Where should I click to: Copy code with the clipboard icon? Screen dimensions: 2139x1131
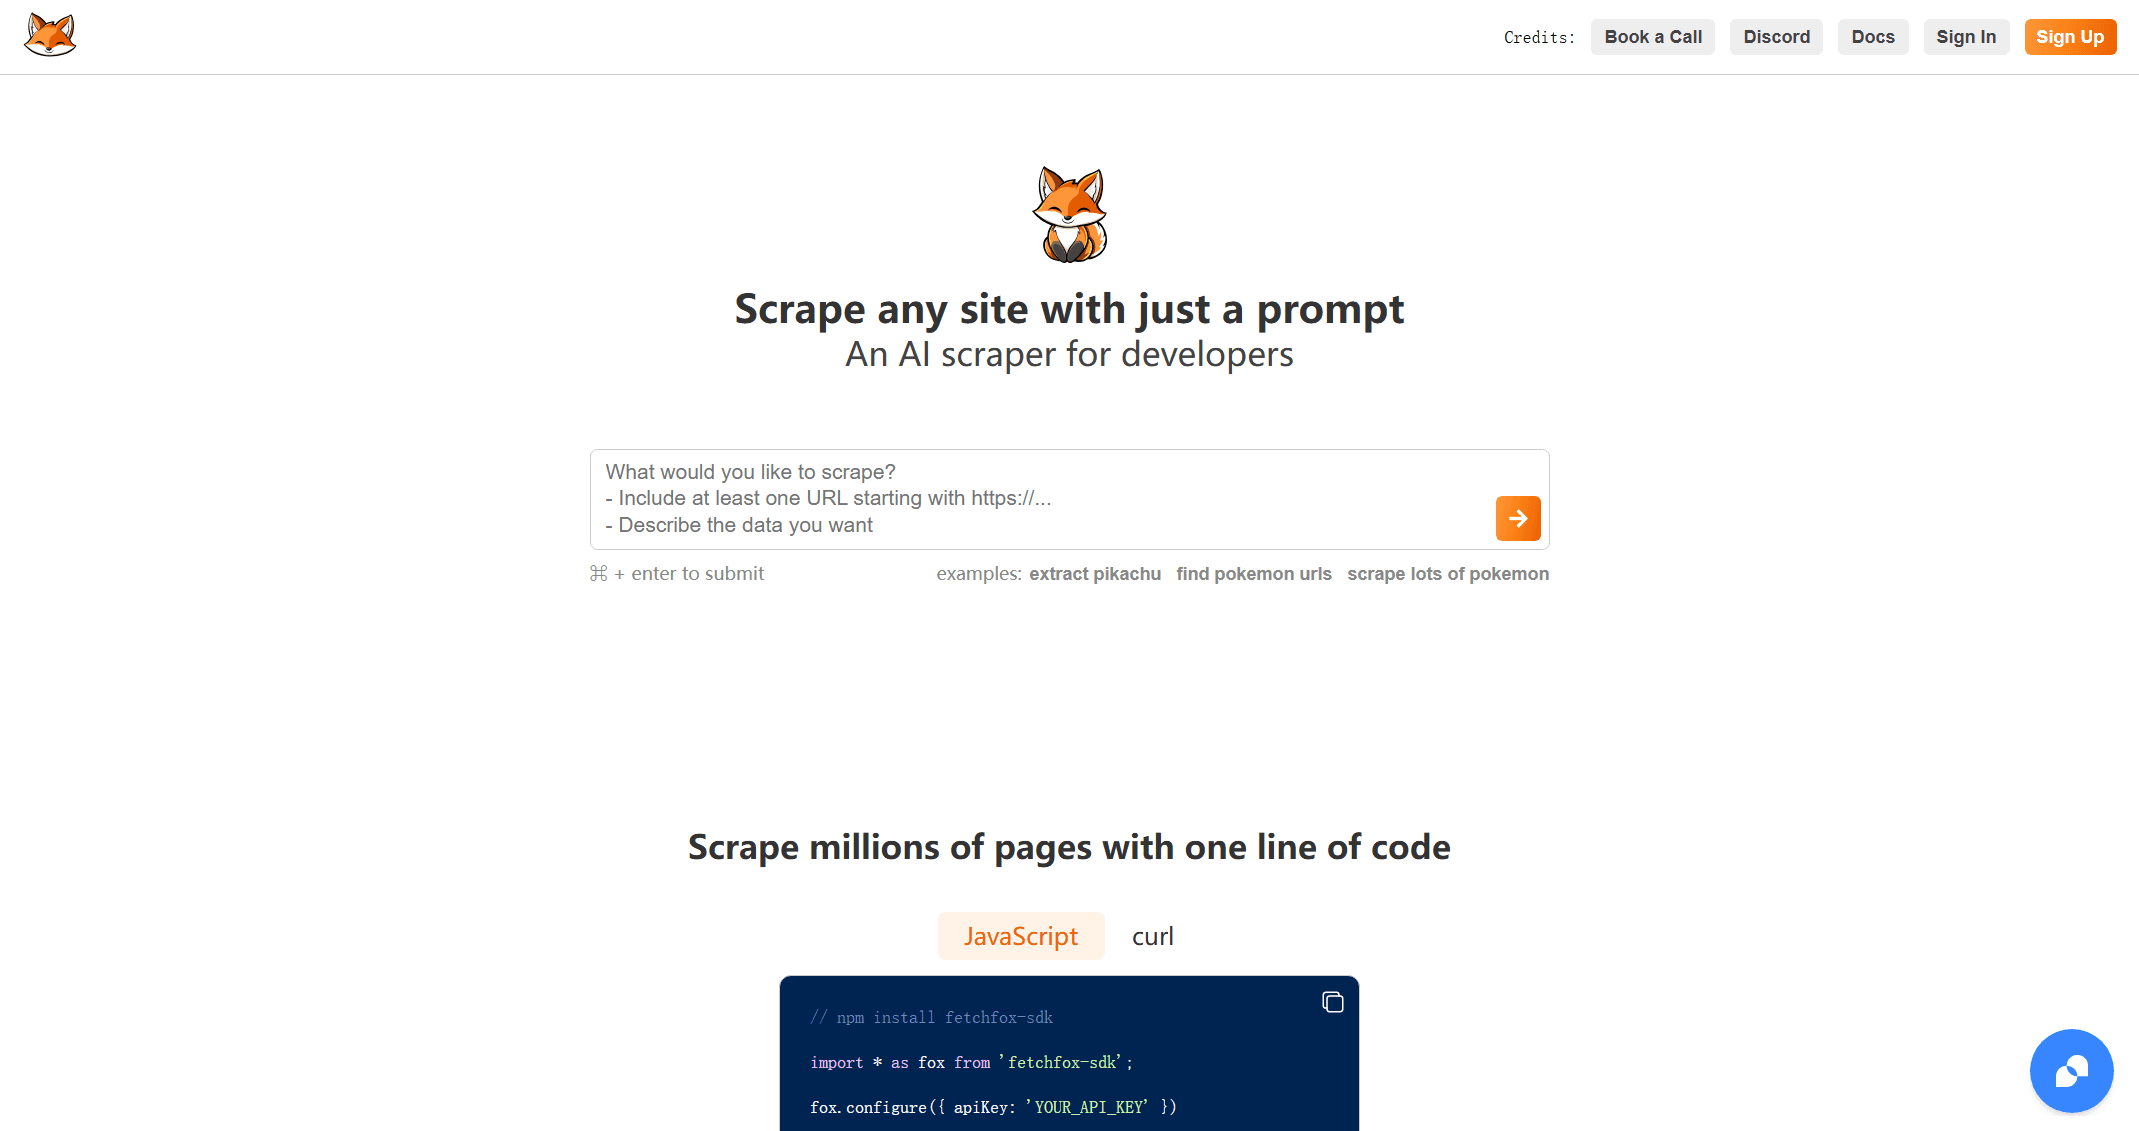(x=1332, y=1002)
